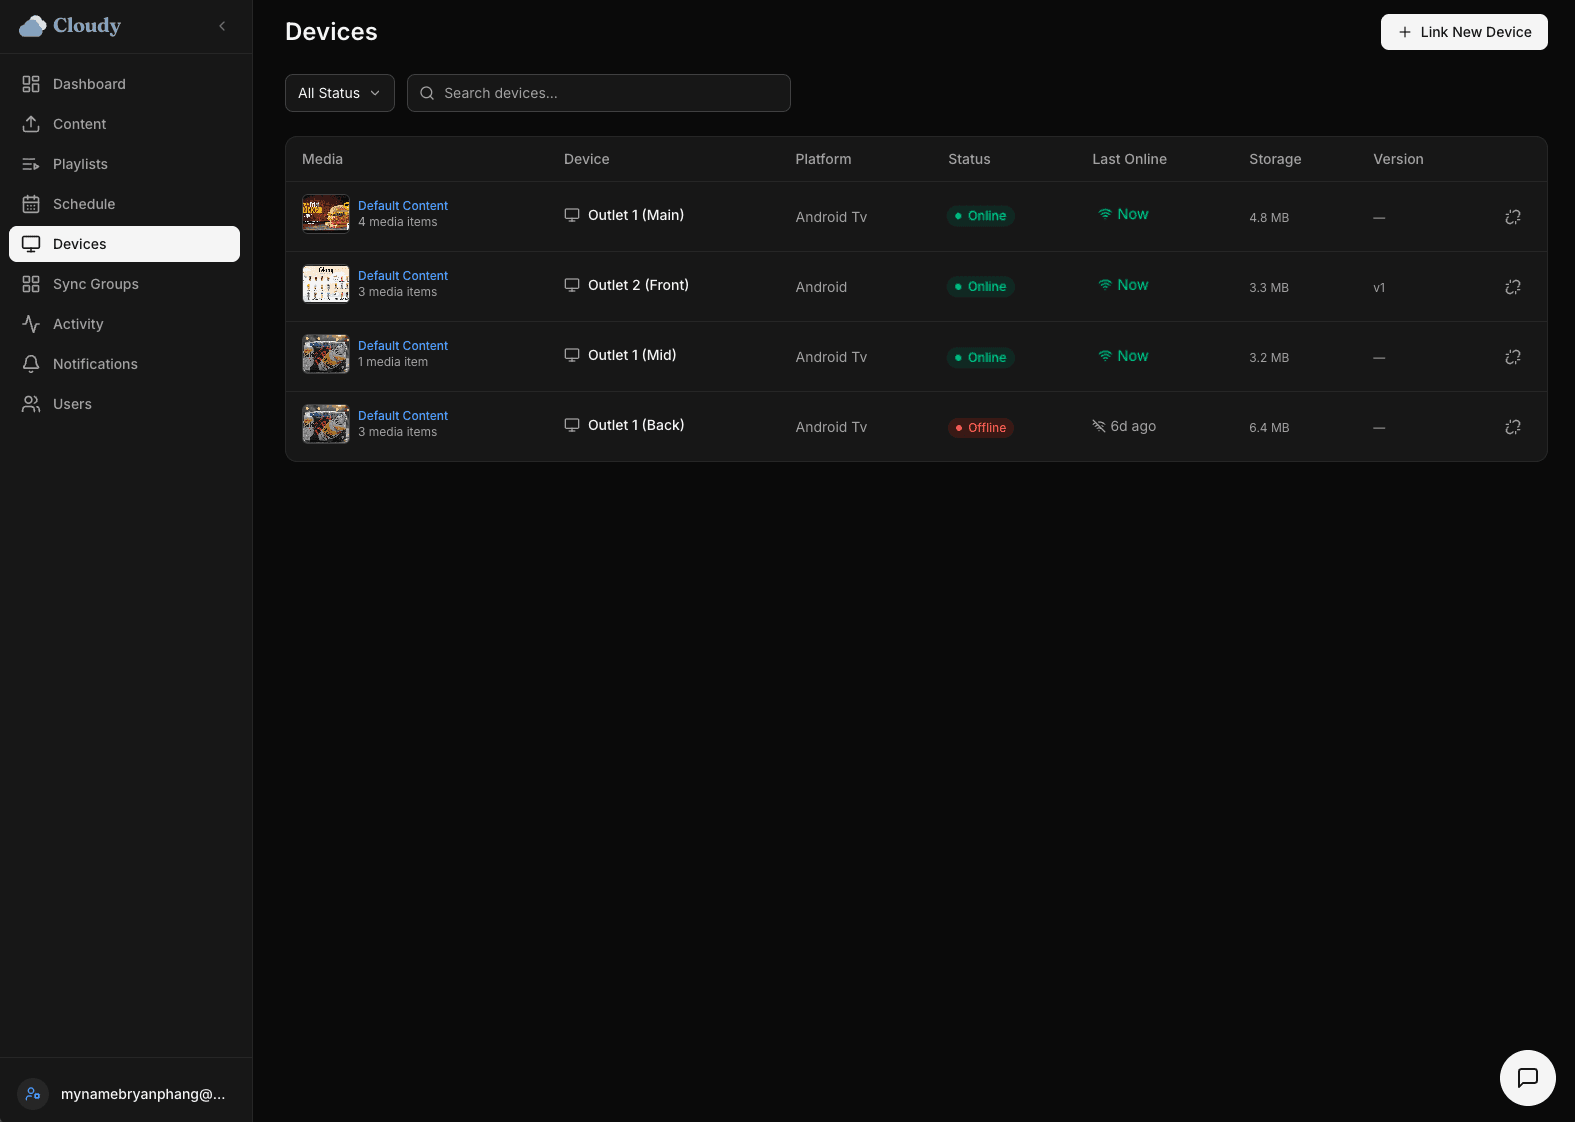Click the Playlists list icon
Viewport: 1575px width, 1122px height.
31,164
